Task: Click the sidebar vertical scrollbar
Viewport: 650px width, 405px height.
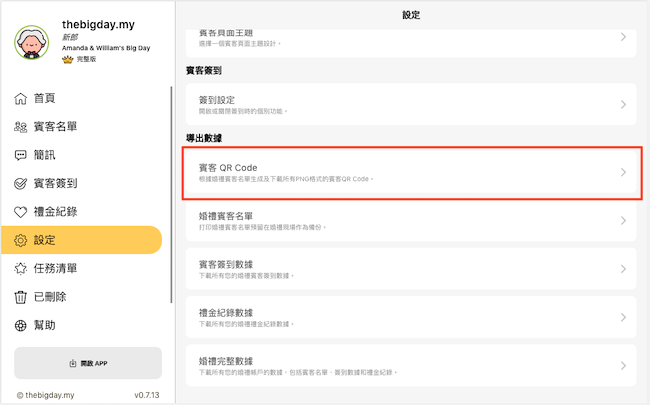Action: (x=171, y=190)
